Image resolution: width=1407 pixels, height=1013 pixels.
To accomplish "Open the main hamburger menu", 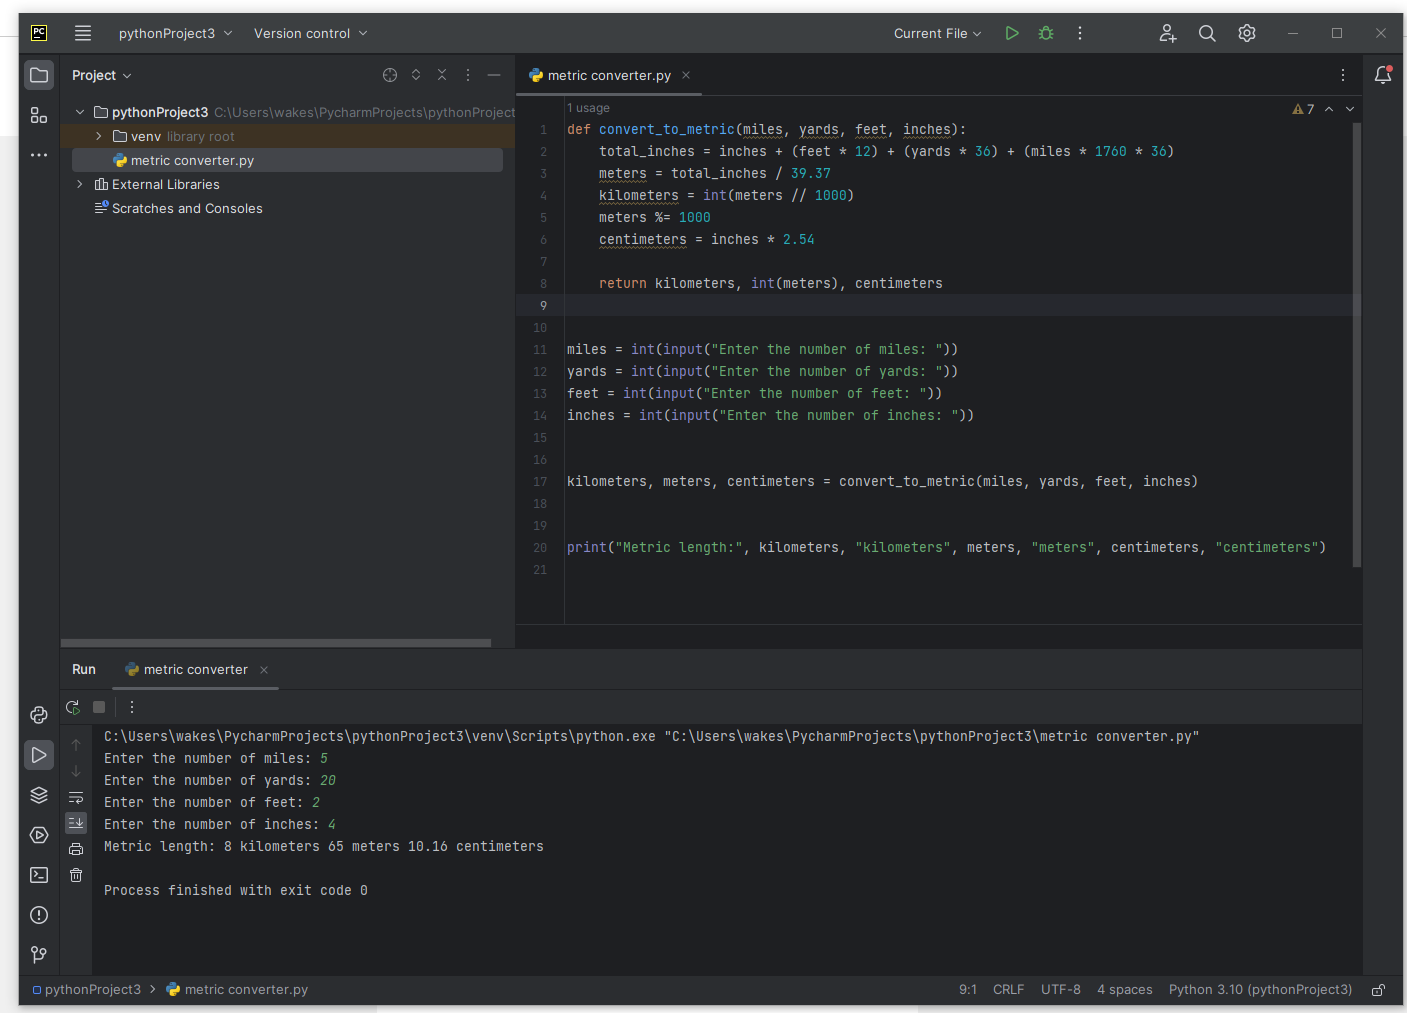I will 83,33.
